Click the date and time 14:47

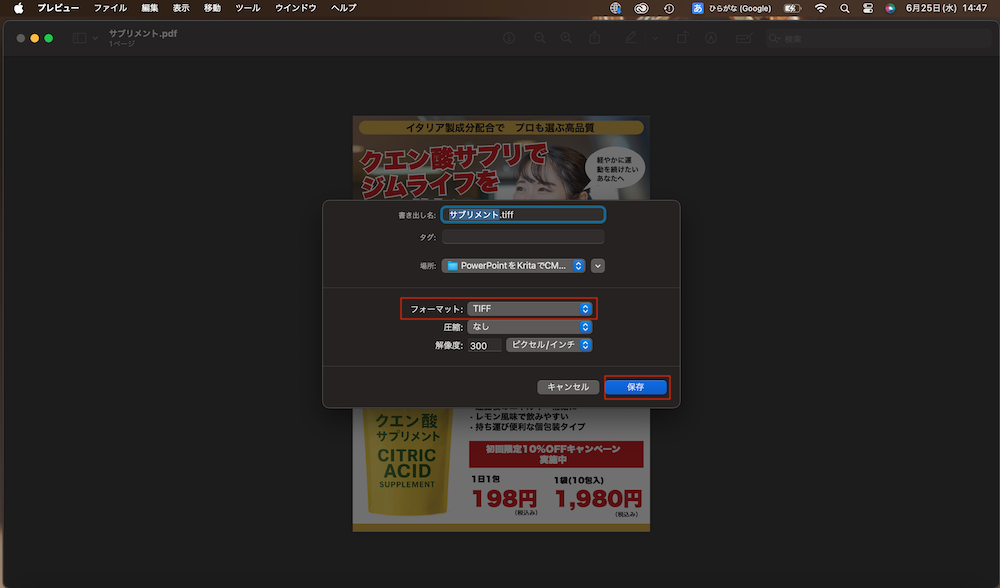point(946,8)
